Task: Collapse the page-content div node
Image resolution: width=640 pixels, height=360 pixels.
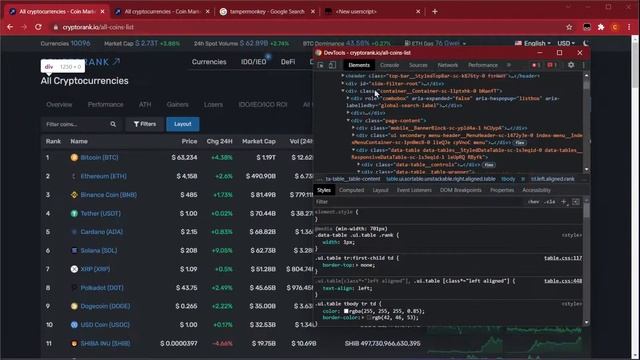Action: coord(348,120)
